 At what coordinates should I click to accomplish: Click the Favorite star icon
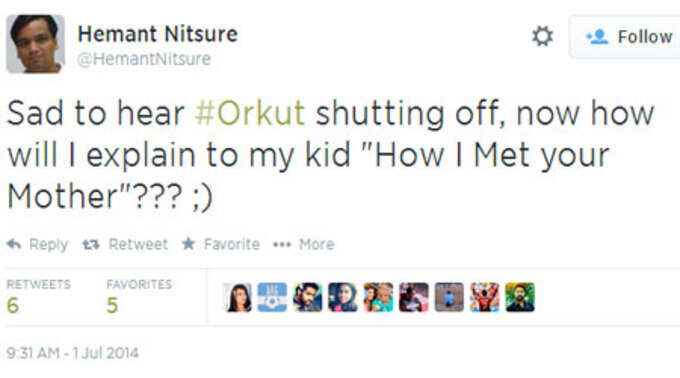pos(188,244)
